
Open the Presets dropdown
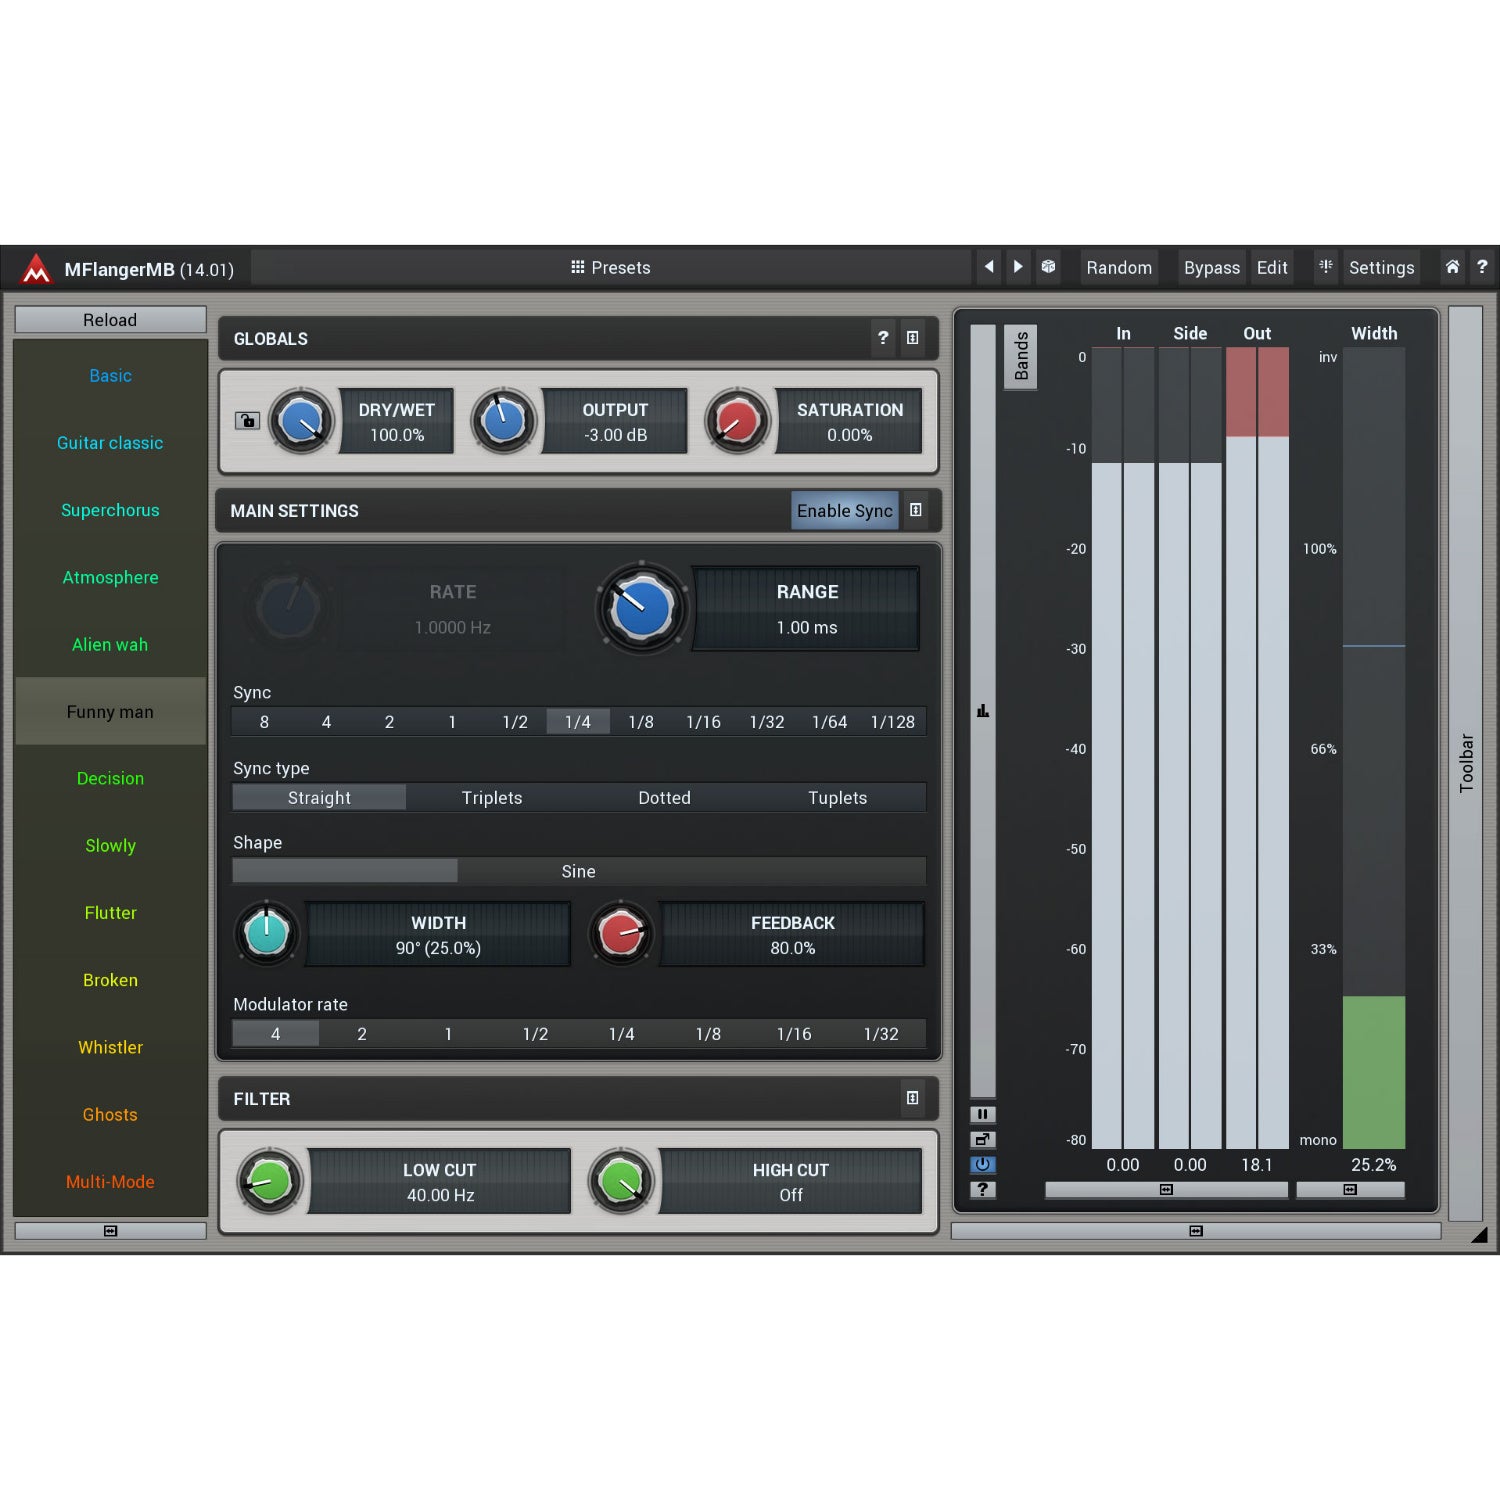611,268
